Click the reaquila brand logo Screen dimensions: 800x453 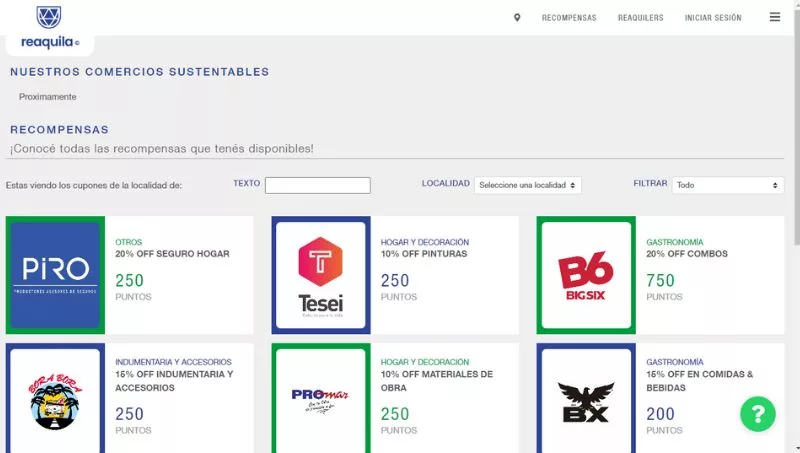(x=50, y=43)
